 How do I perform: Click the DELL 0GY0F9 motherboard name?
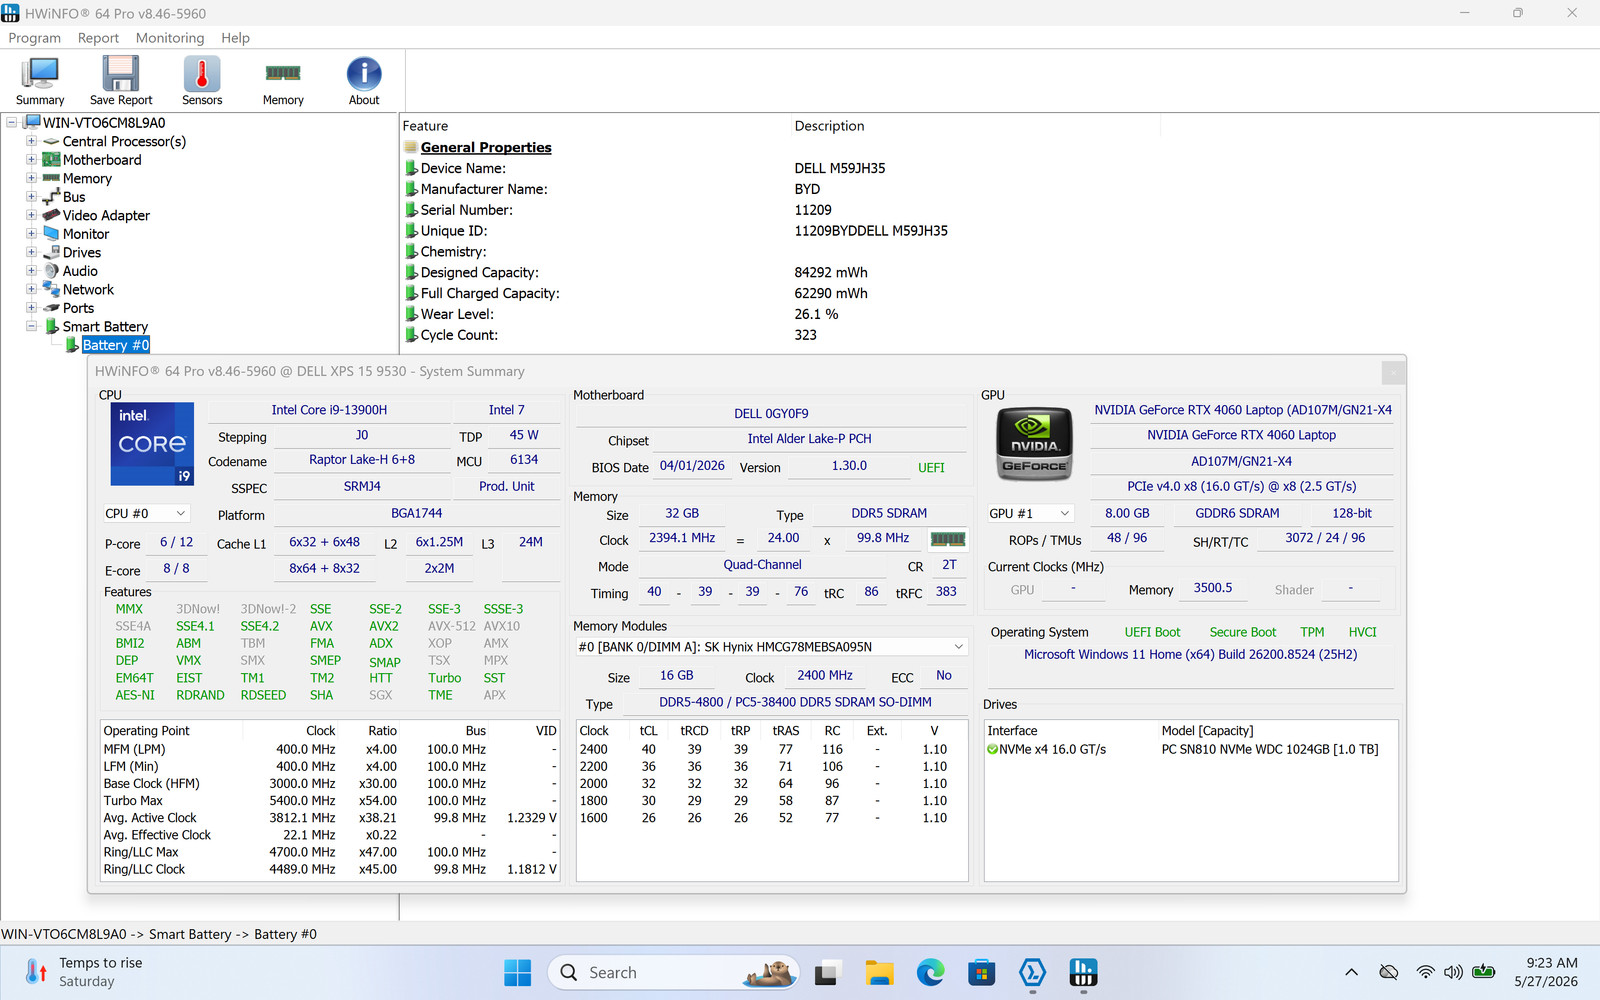771,414
